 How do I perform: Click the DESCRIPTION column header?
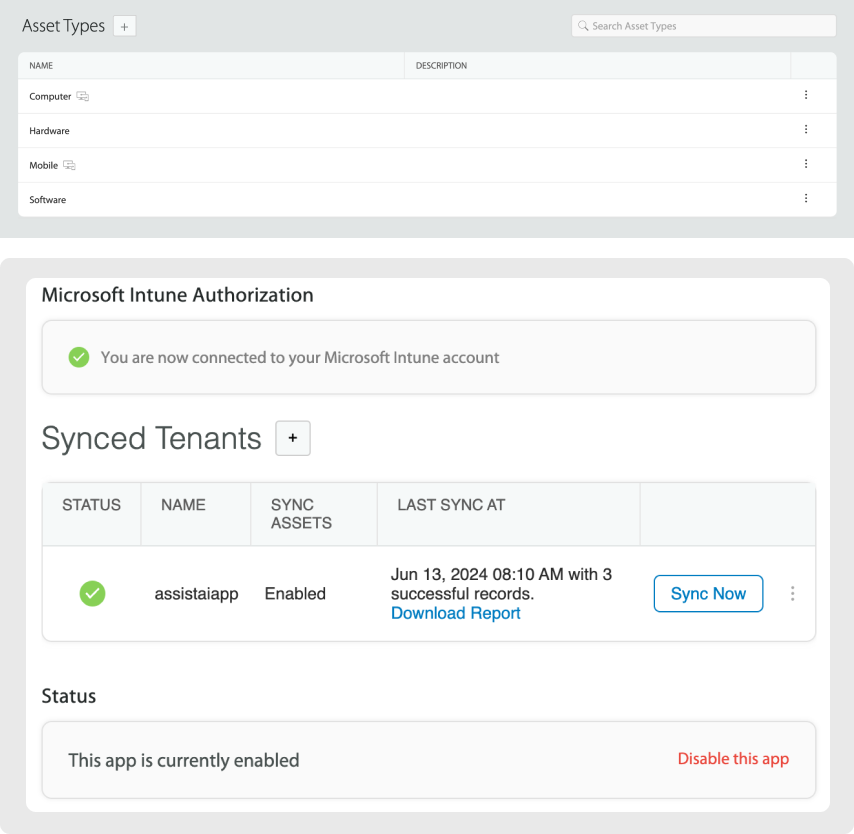tap(441, 65)
